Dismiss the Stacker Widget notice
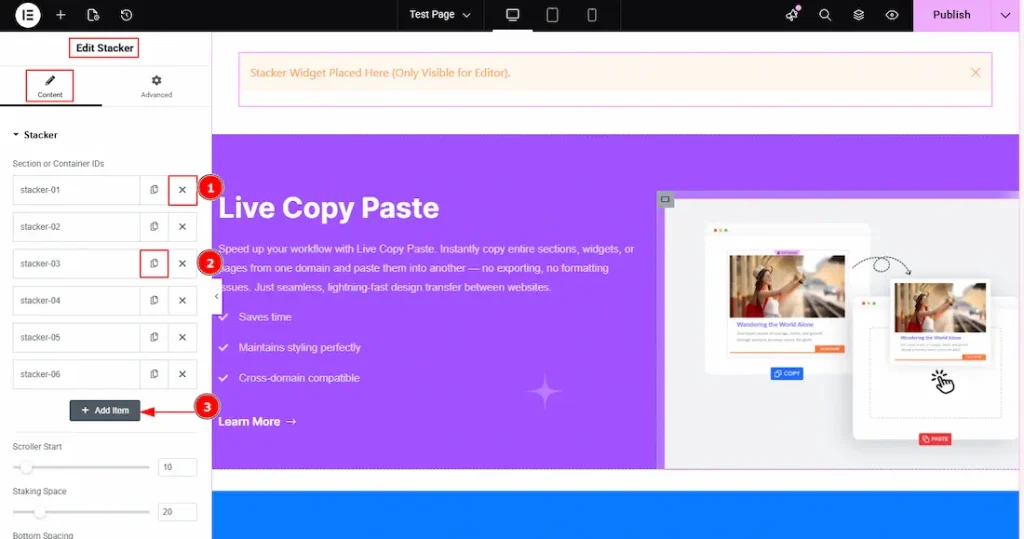Screen dimensions: 1024x539 coord(975,73)
